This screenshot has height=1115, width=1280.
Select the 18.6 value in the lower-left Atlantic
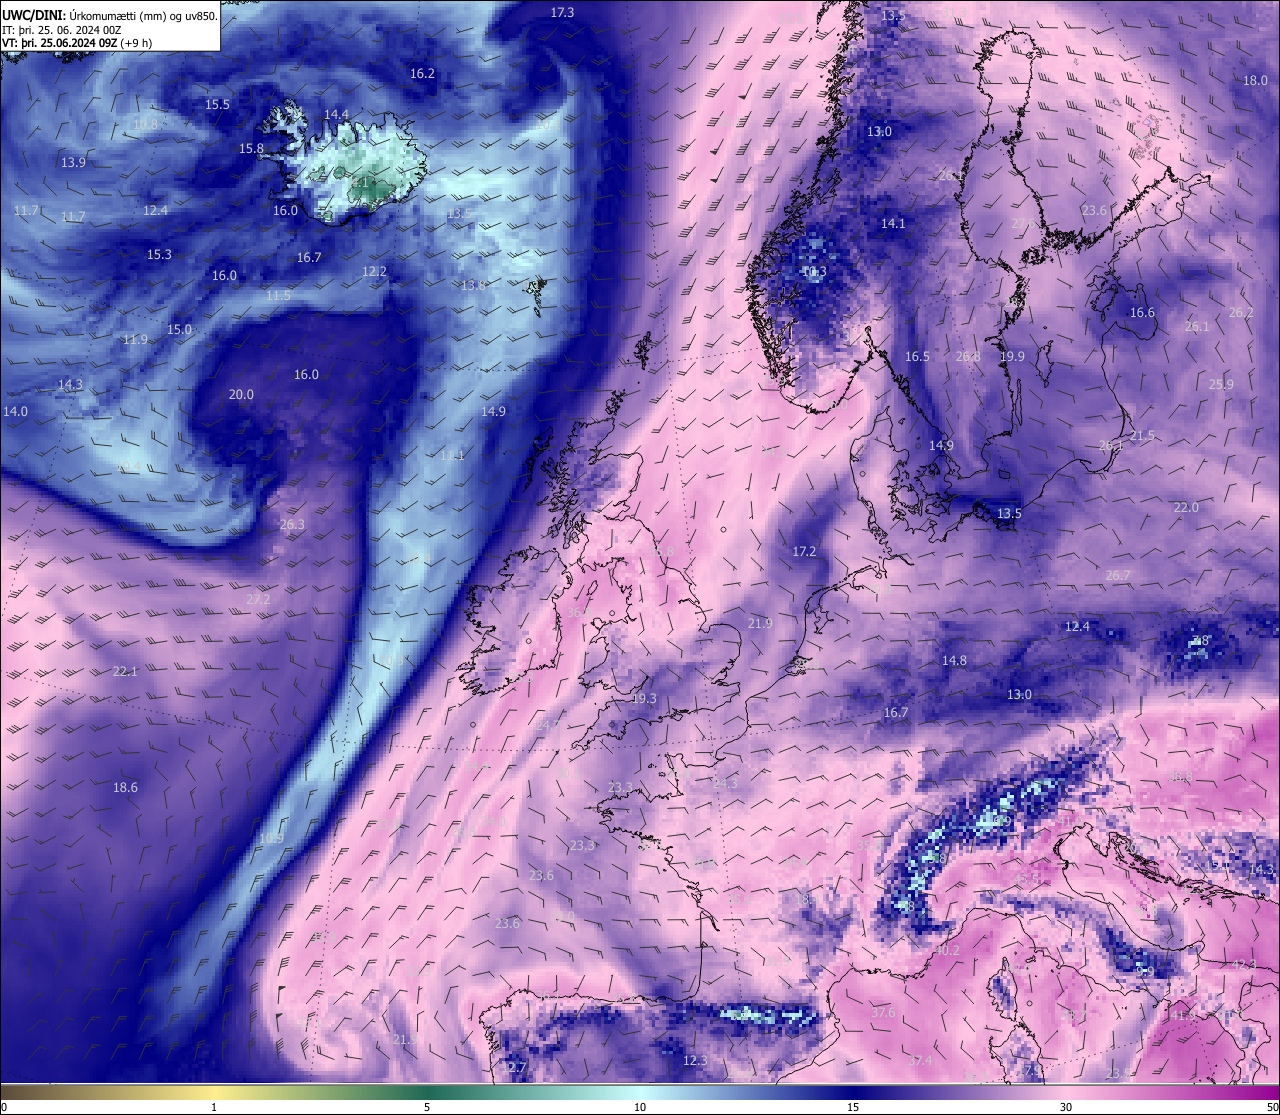point(125,787)
